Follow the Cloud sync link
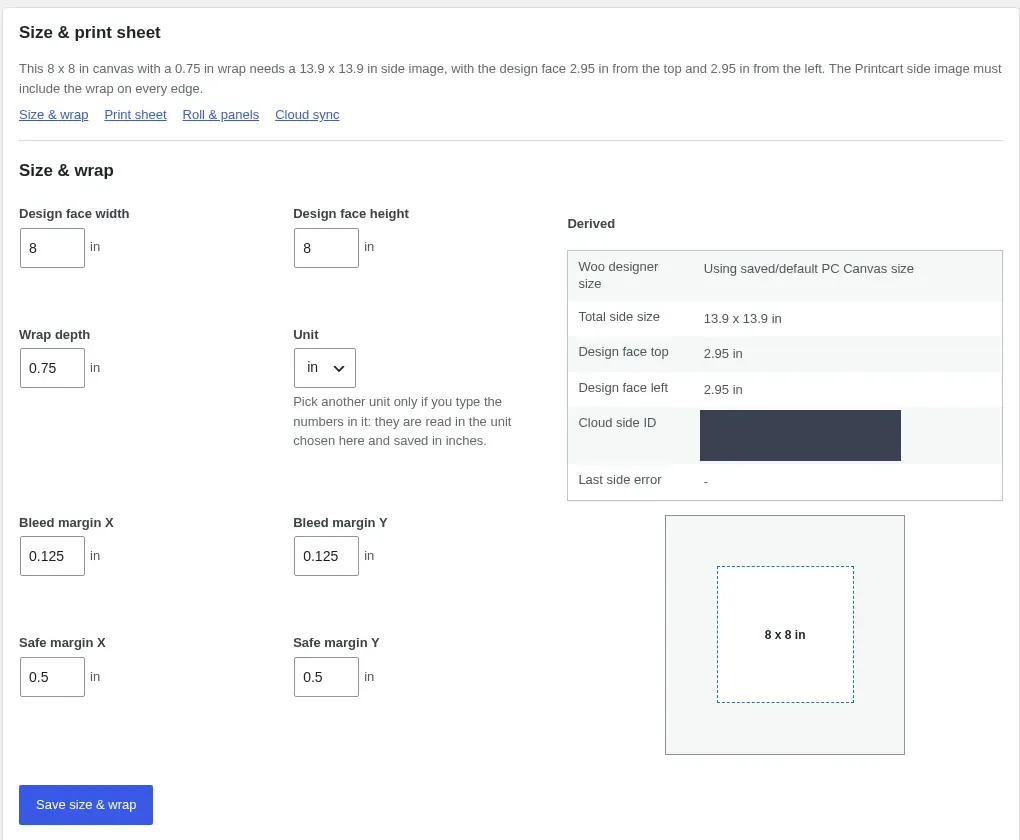This screenshot has height=840, width=1020. [x=307, y=115]
